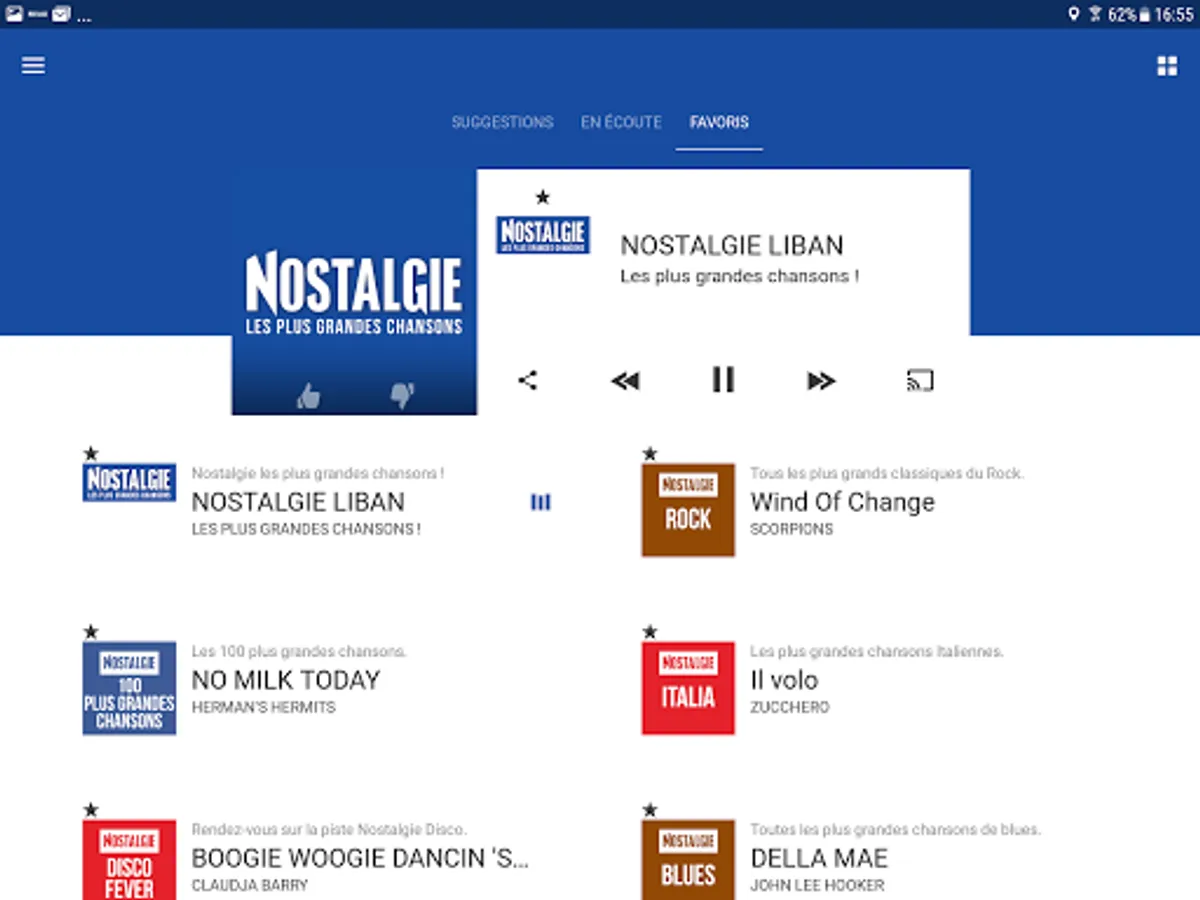This screenshot has height=900, width=1200.
Task: Tap 'Les plus grandes chansons !' subtitle in player
Action: pyautogui.click(x=740, y=276)
